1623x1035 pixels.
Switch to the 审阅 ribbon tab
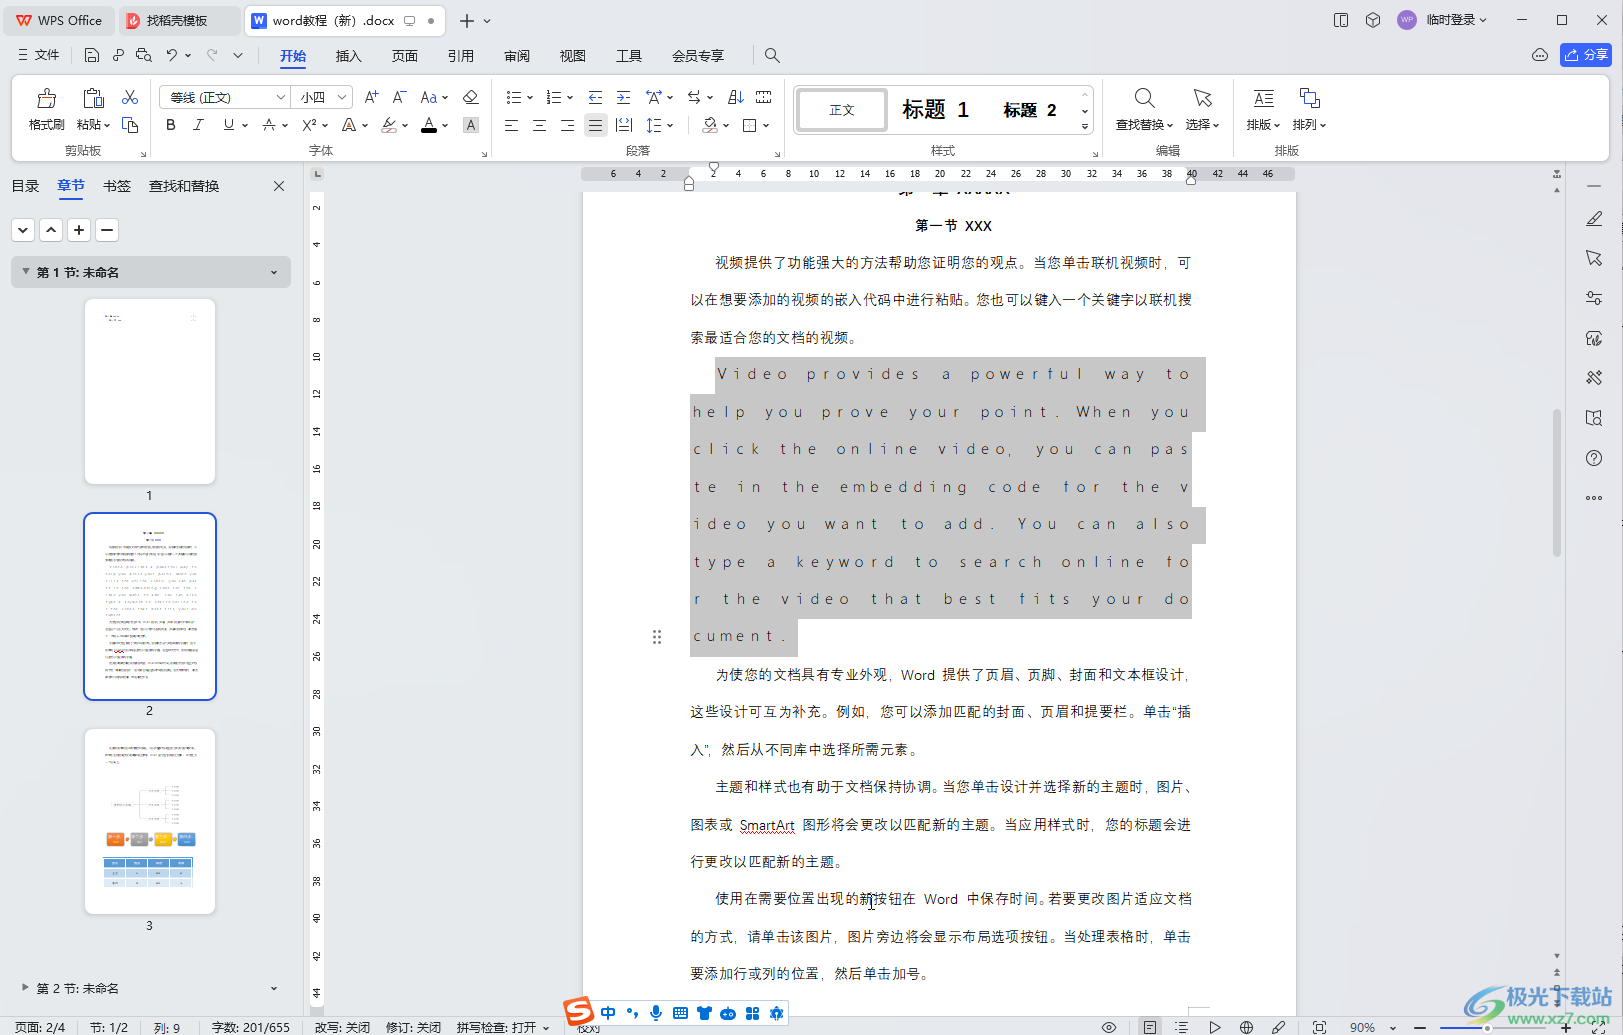pos(517,56)
